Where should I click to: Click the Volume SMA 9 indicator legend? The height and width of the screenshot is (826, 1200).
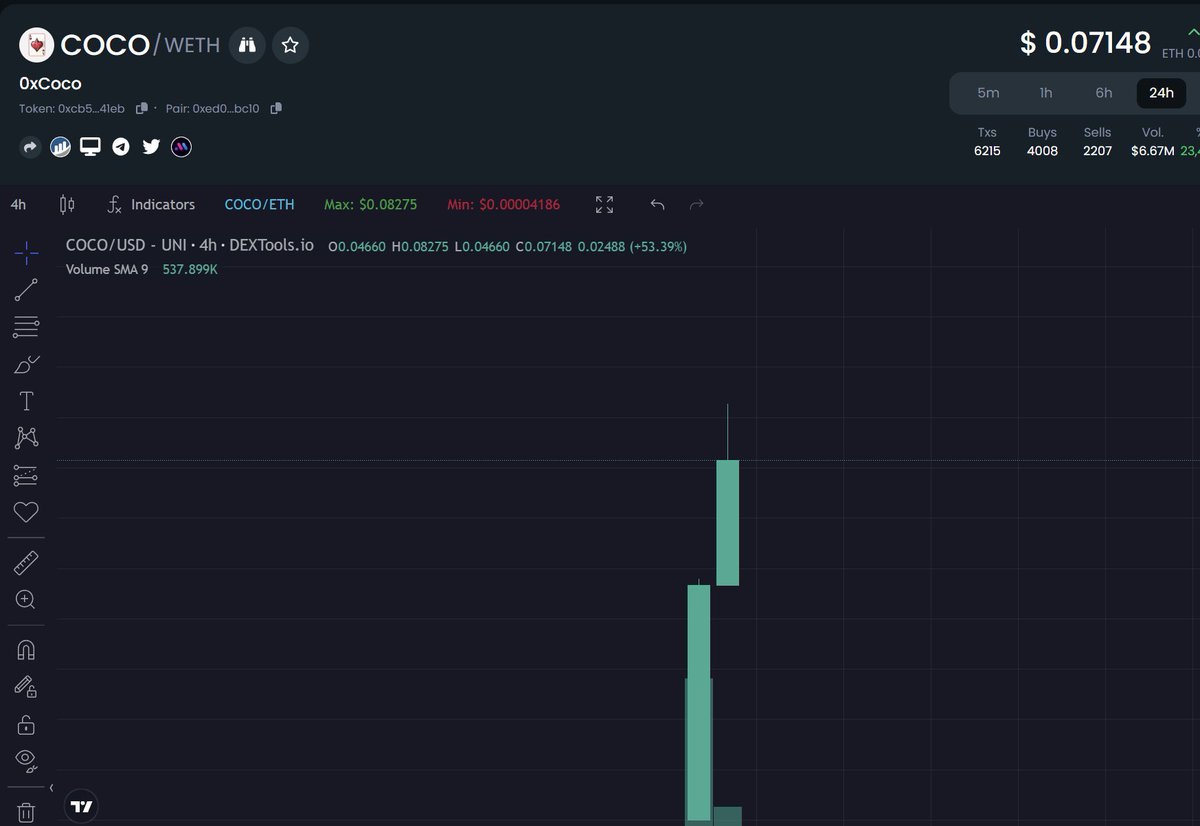(107, 269)
